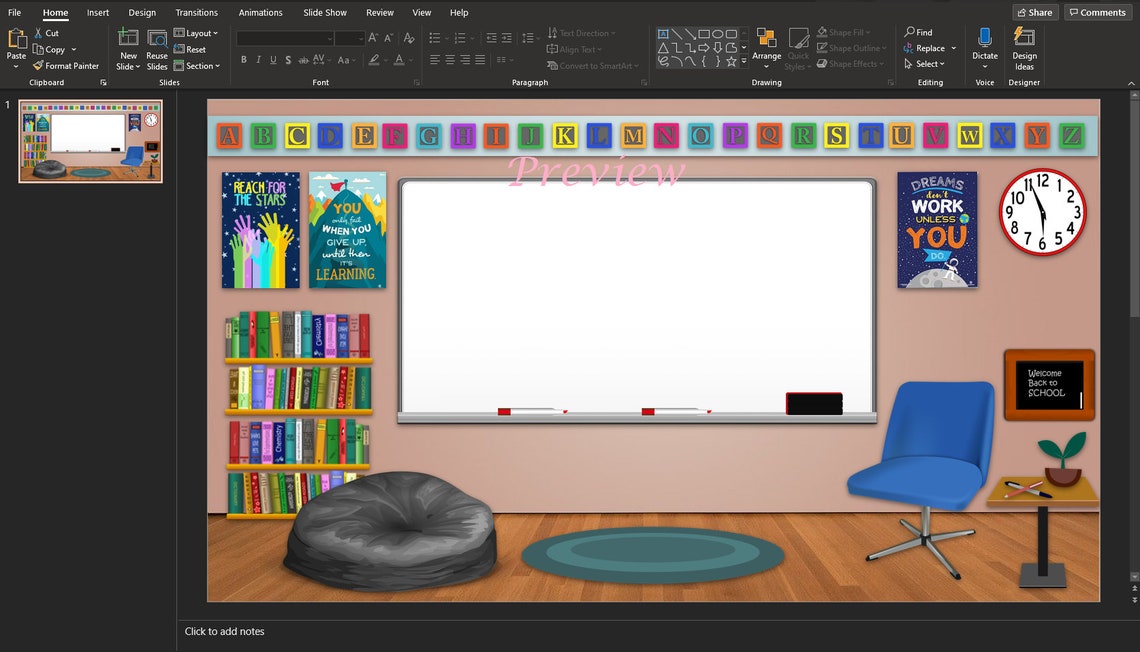Pick font color with the A swatch

399,60
